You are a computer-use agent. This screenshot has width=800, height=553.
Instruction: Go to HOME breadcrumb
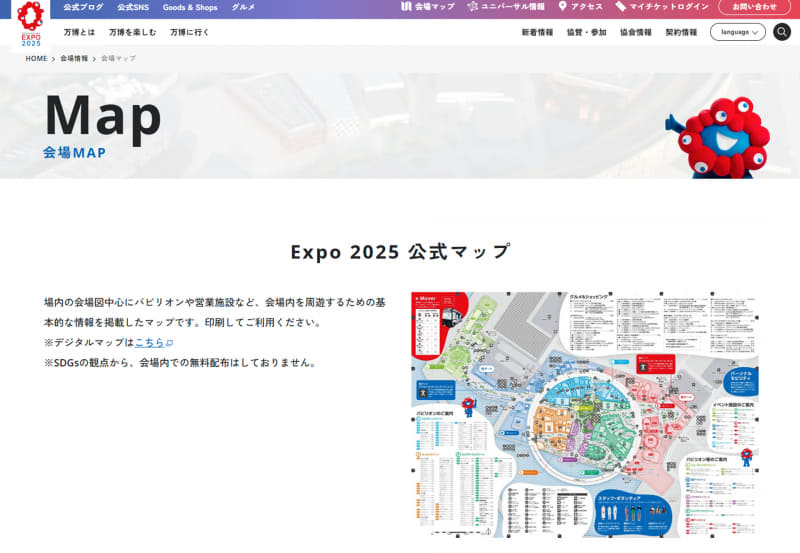coord(36,59)
